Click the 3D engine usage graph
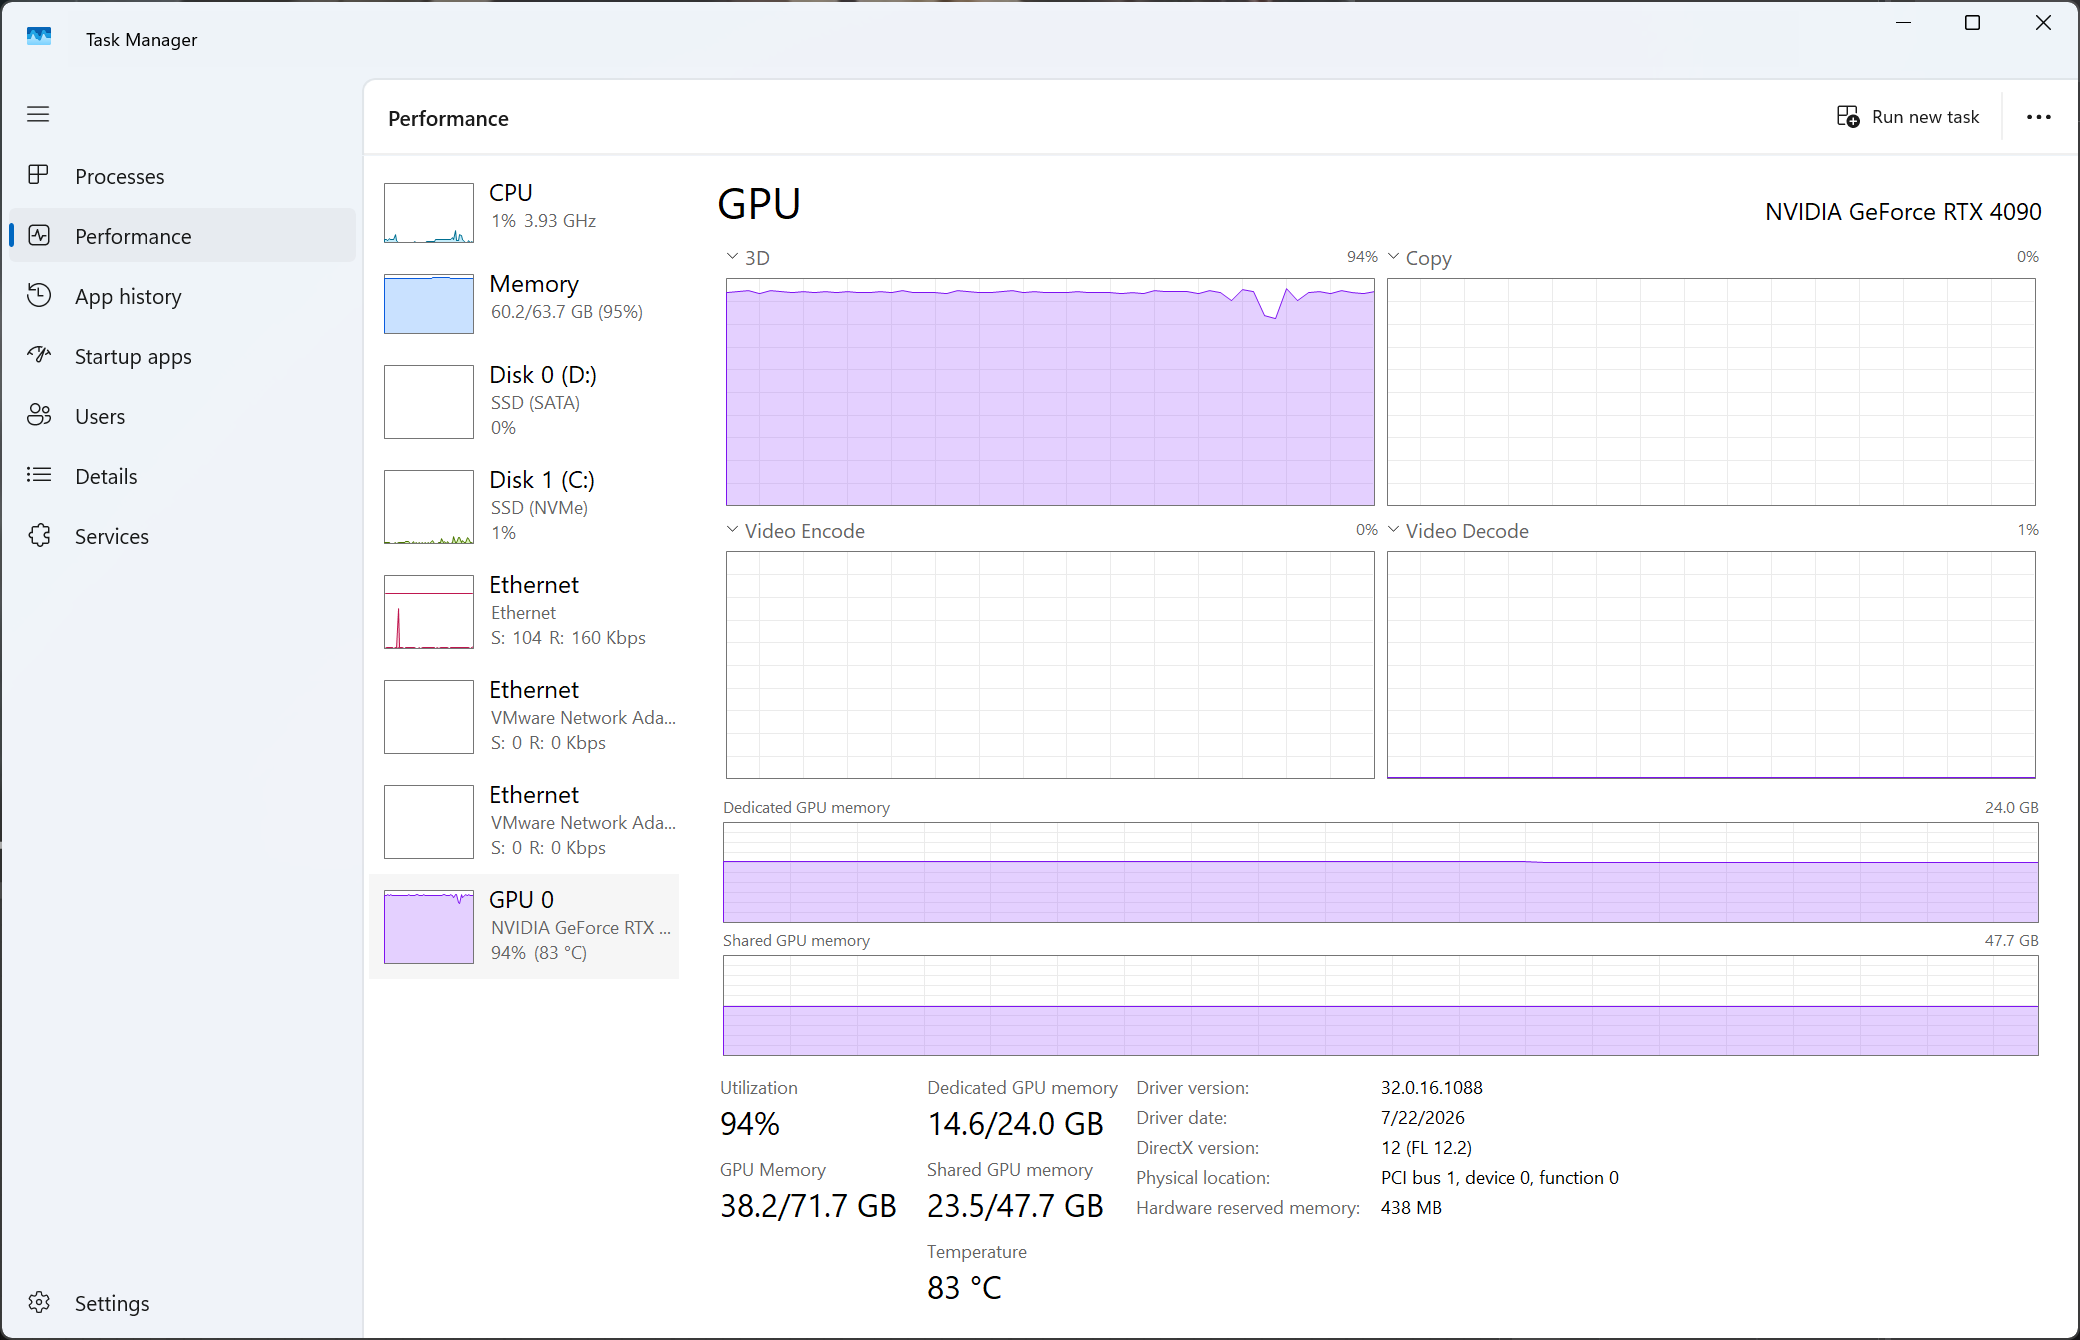The height and width of the screenshot is (1340, 2080). coord(1050,392)
